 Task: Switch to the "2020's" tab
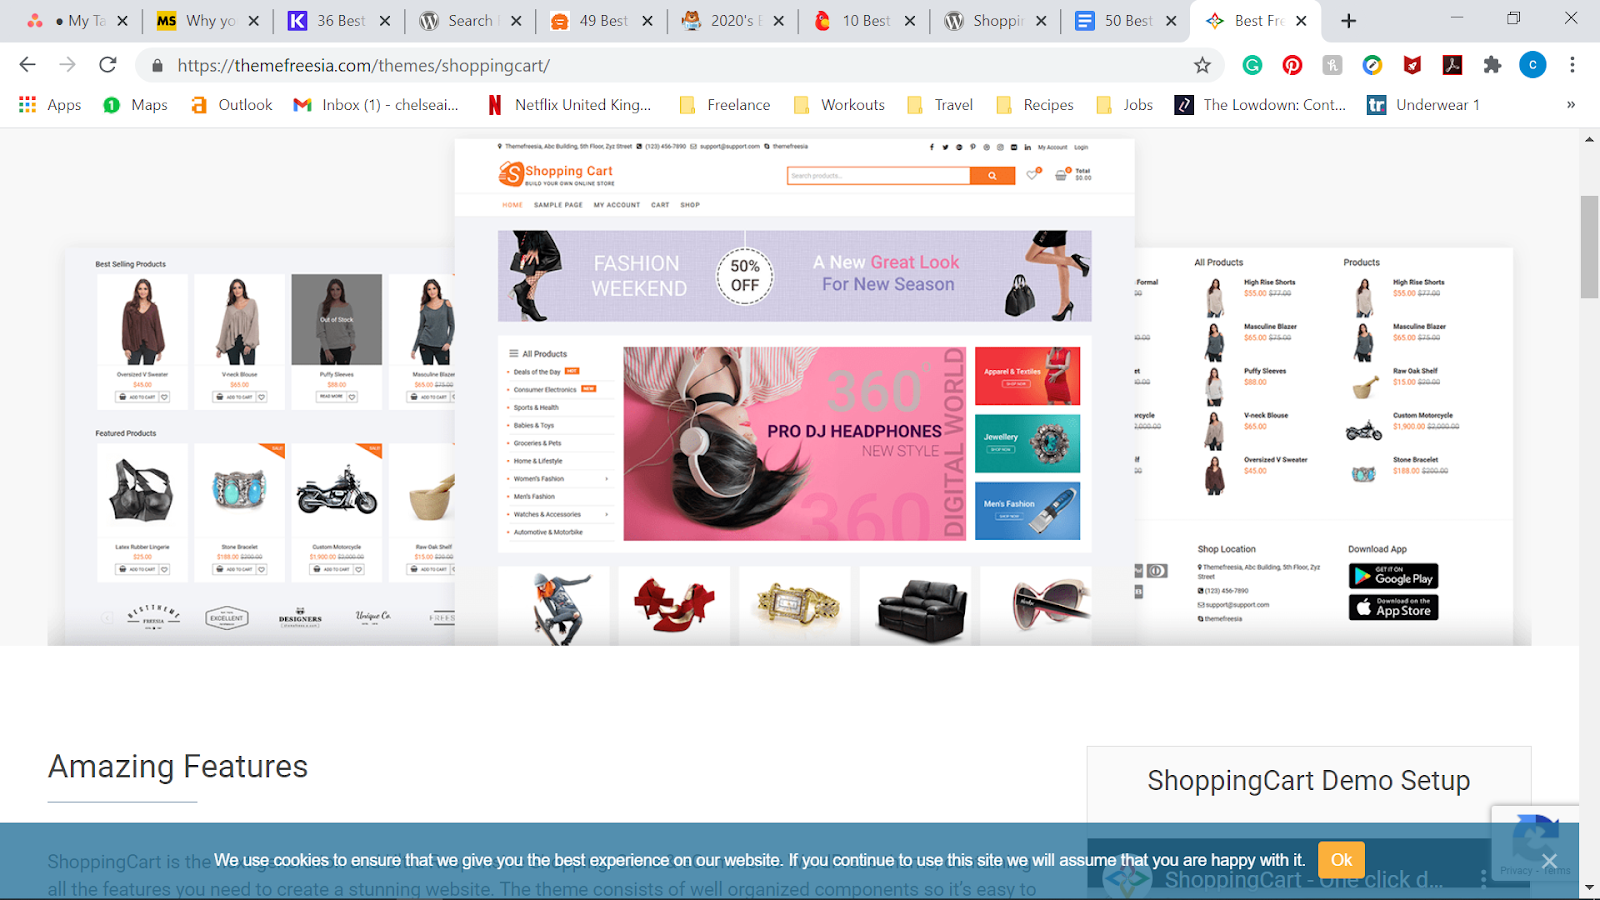click(730, 21)
